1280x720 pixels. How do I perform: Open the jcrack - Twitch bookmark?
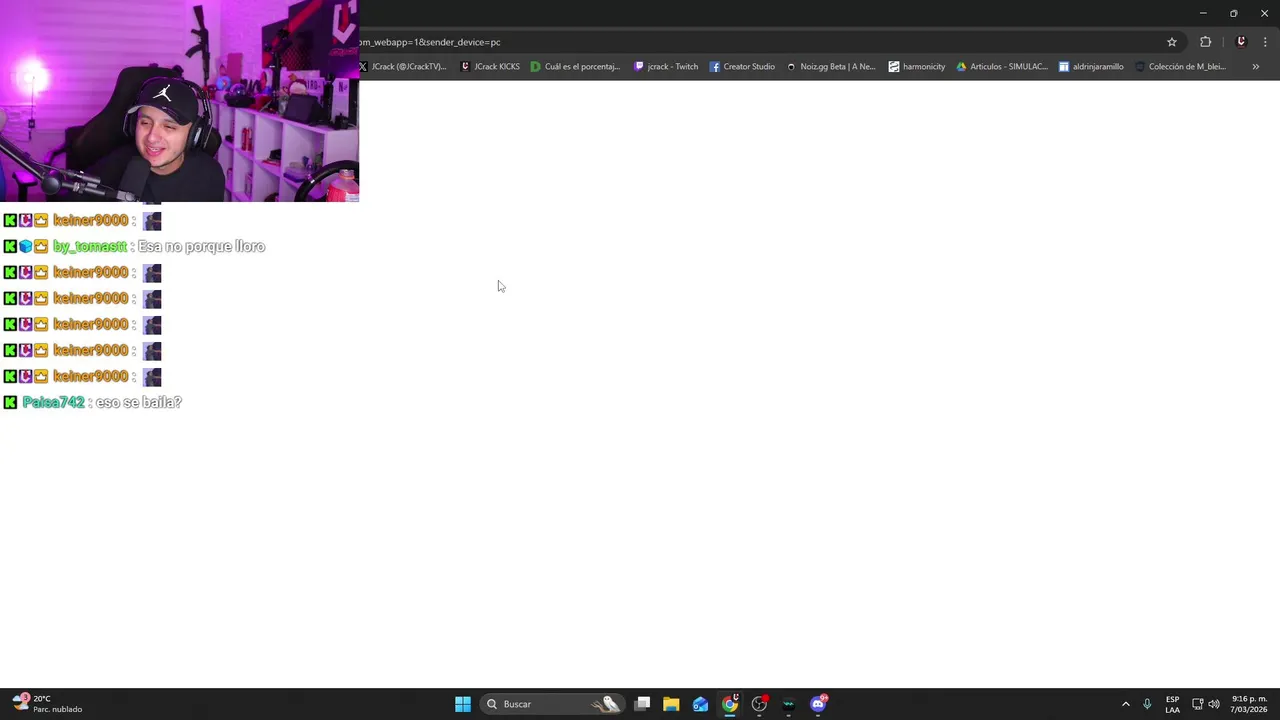pos(666,67)
